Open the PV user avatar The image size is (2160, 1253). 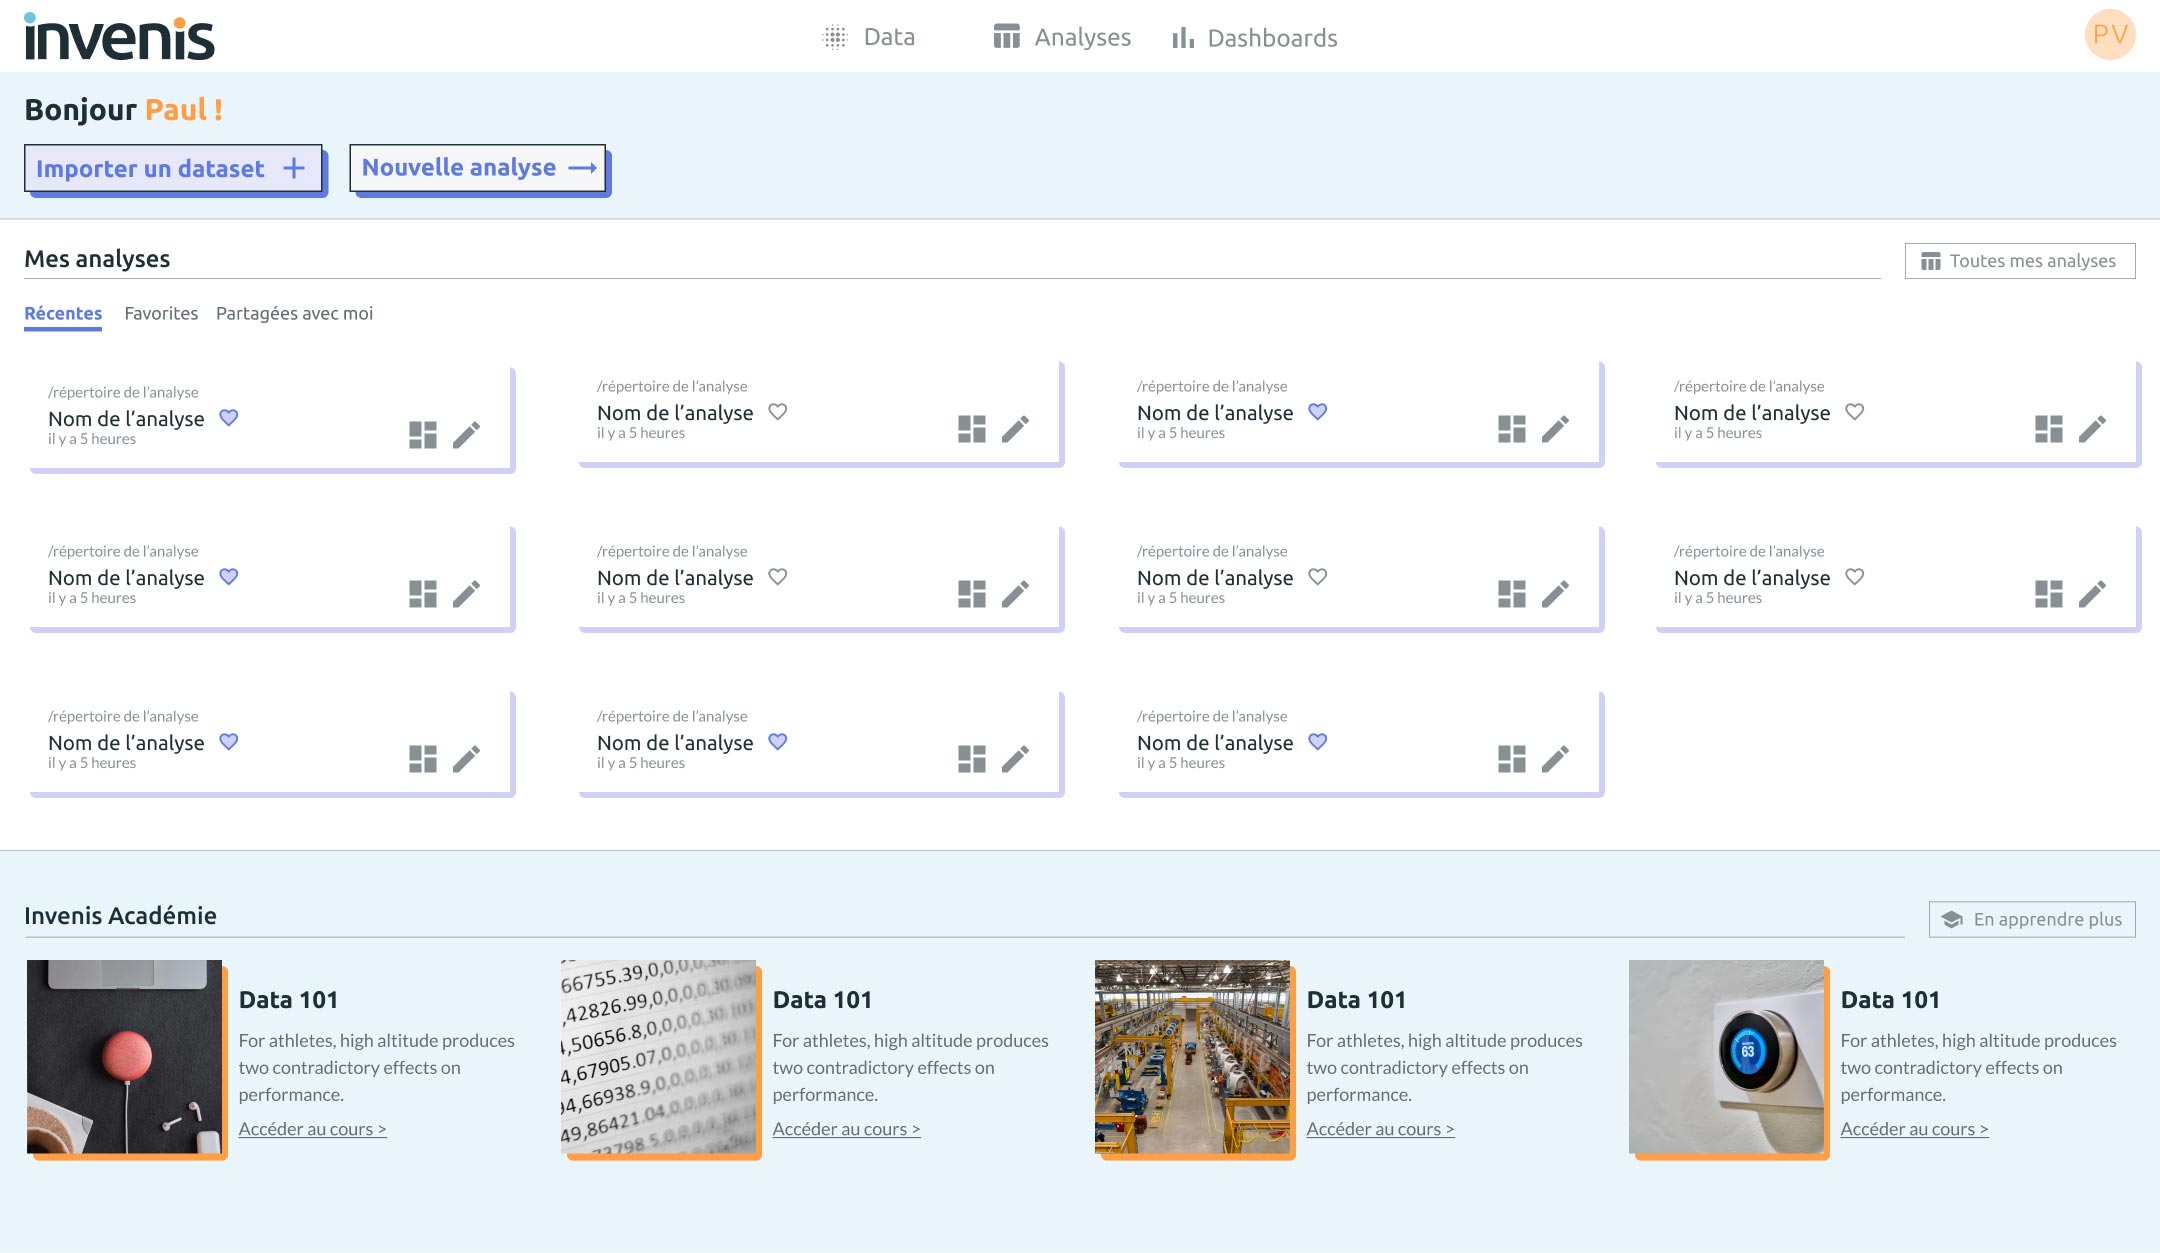(x=2109, y=35)
